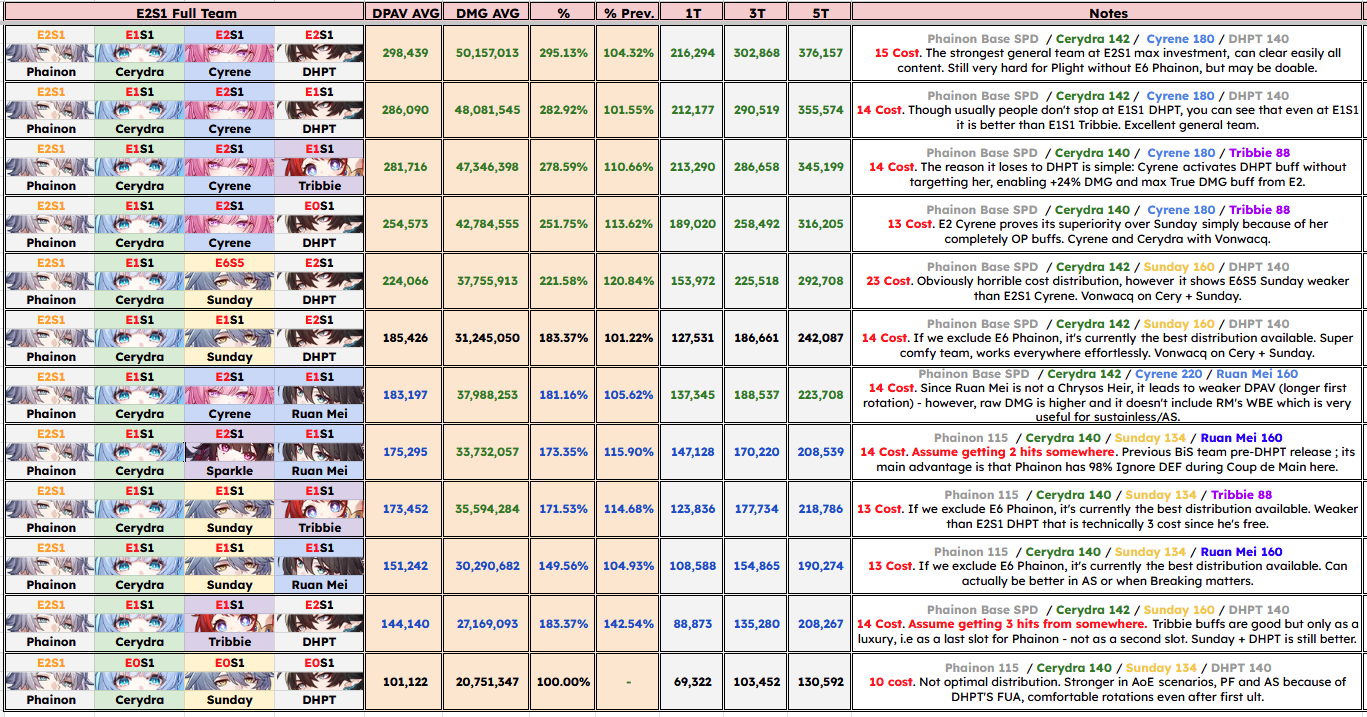The height and width of the screenshot is (717, 1367).
Task: Click the 295.13% cell
Action: (x=563, y=53)
